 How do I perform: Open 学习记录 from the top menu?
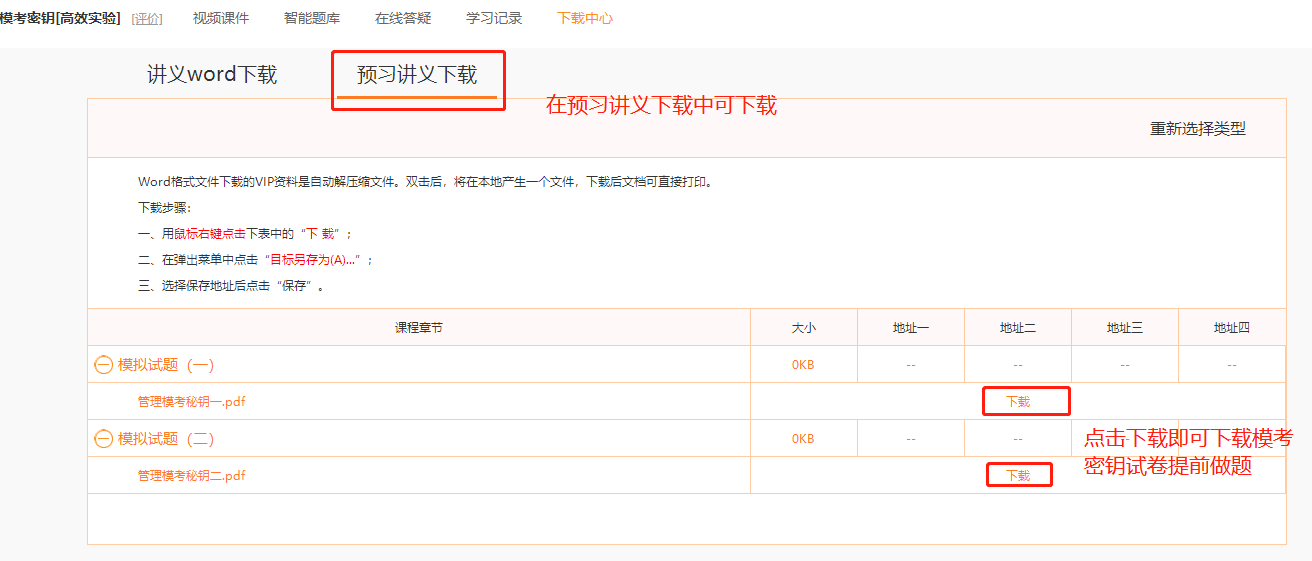point(494,18)
